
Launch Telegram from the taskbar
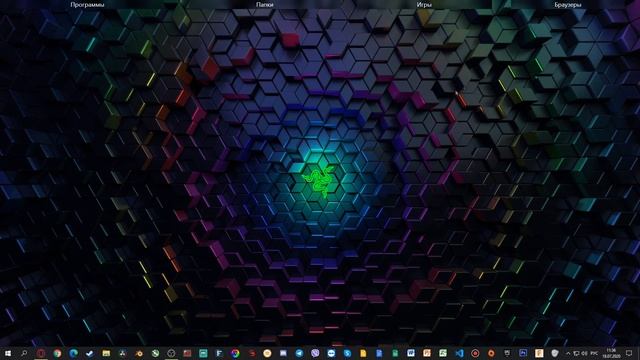pos(299,353)
